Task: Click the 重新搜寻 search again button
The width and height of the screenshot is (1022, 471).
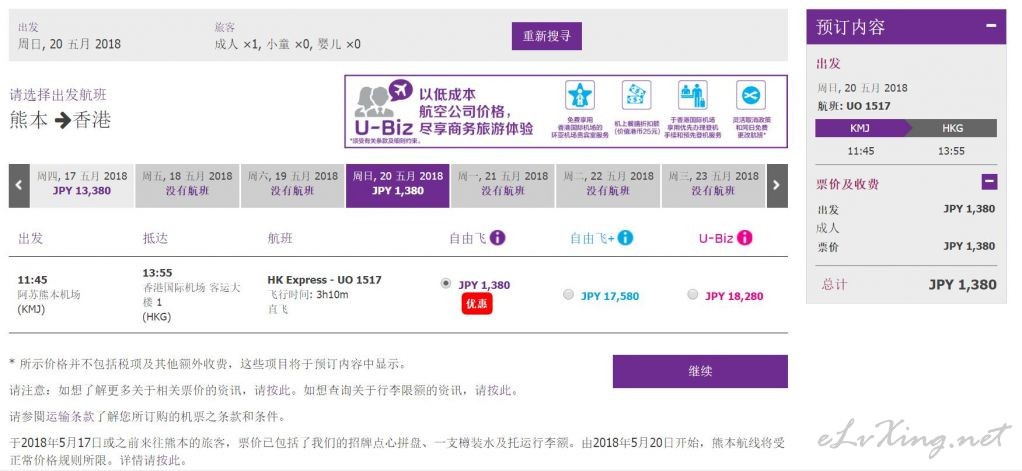Action: pyautogui.click(x=546, y=36)
